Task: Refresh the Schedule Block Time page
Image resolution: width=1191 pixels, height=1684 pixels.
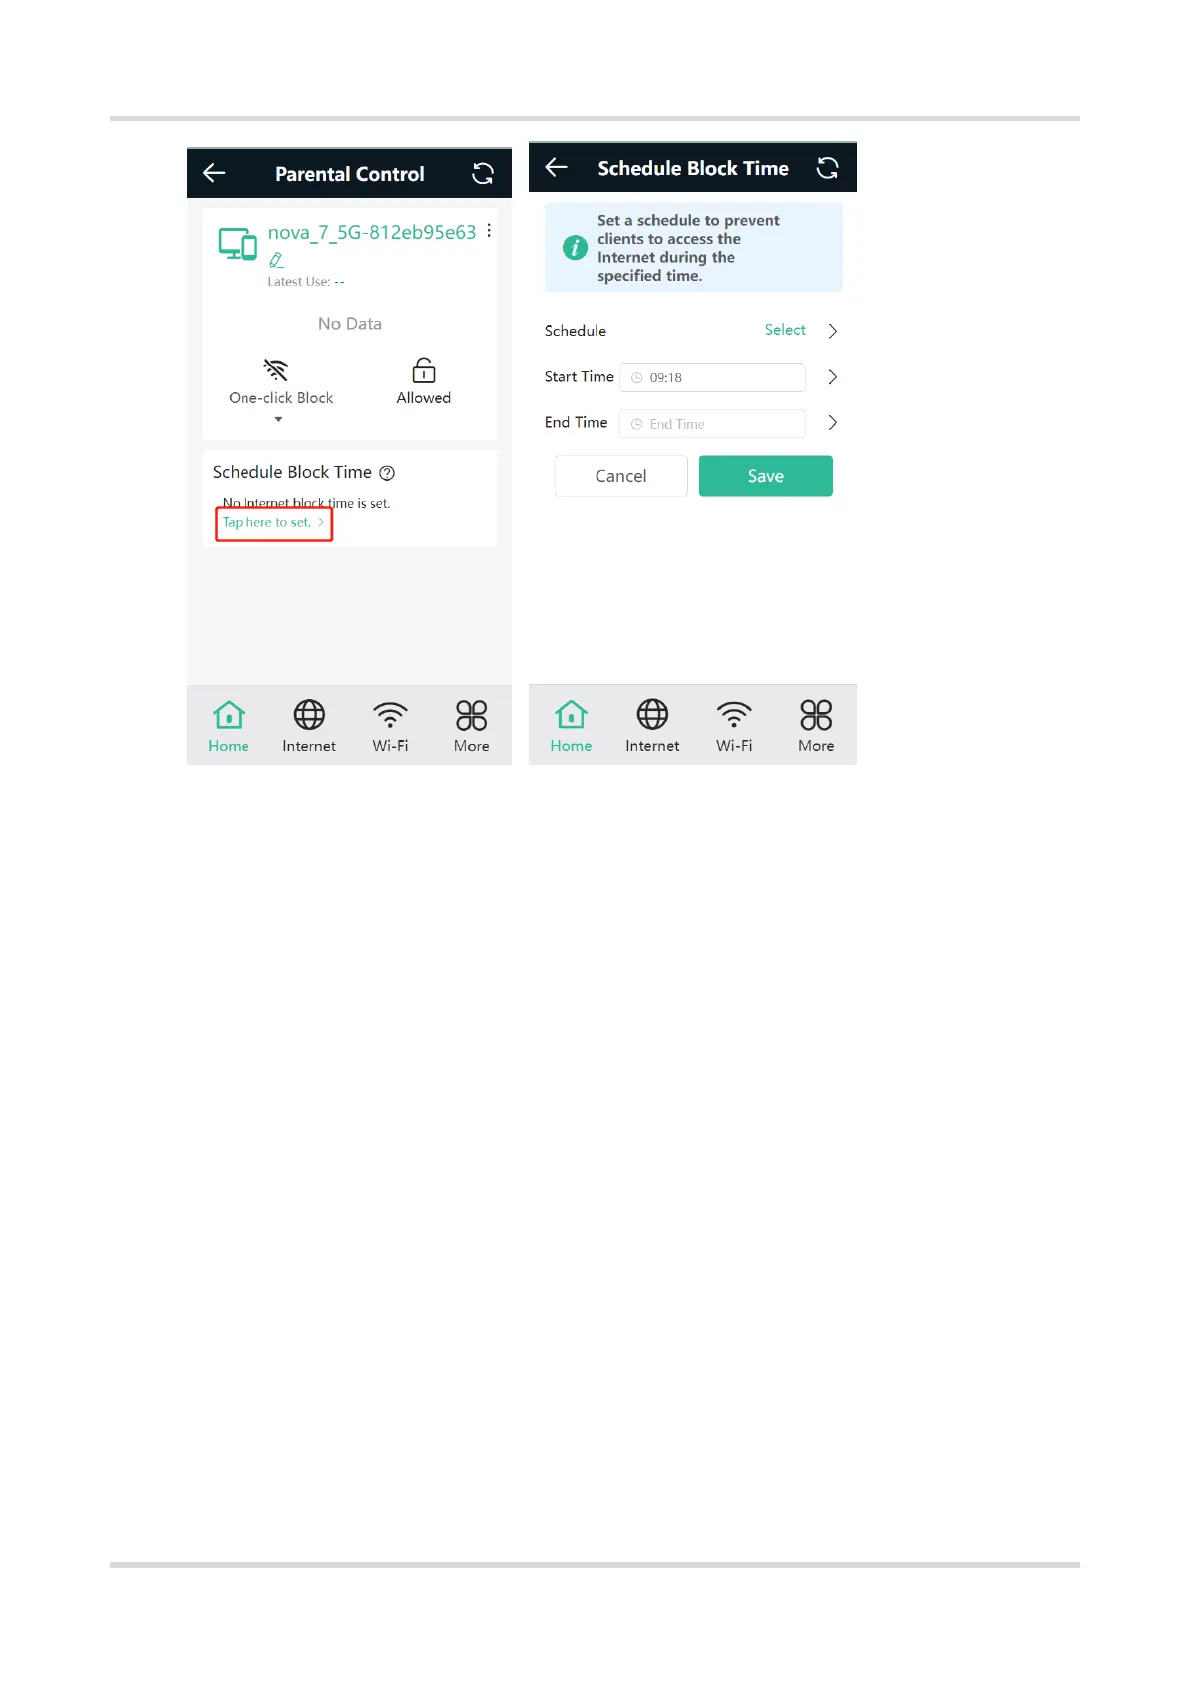Action: pos(827,168)
